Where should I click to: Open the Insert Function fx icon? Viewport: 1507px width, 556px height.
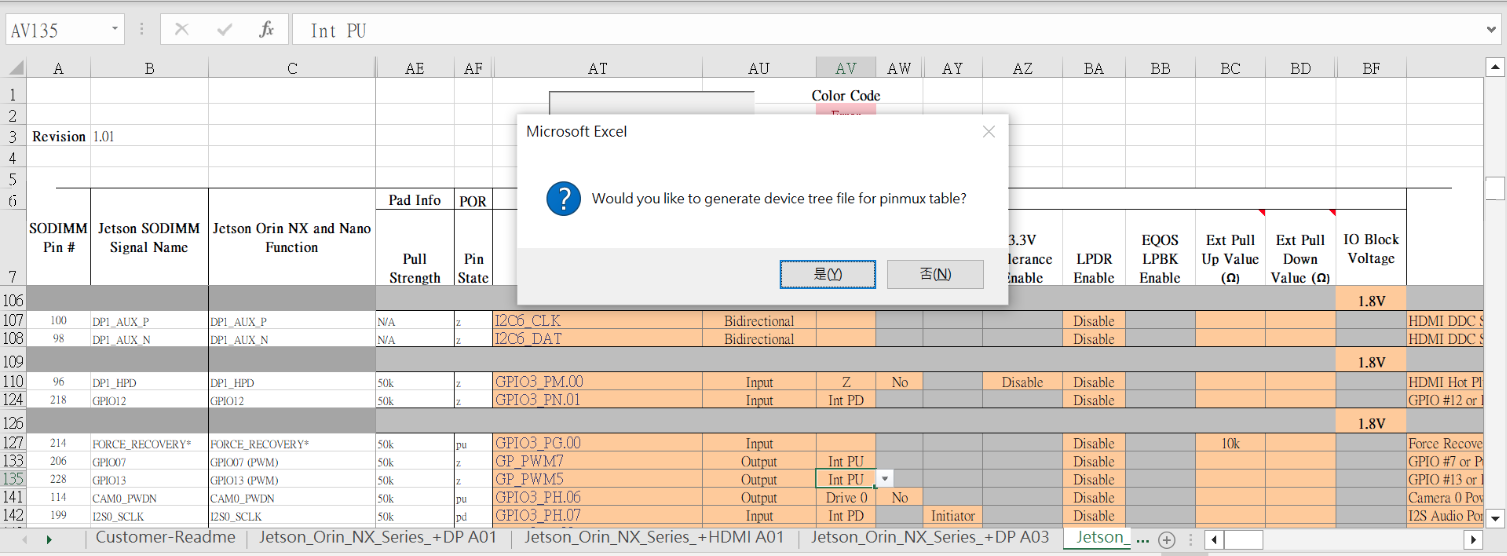coord(267,30)
